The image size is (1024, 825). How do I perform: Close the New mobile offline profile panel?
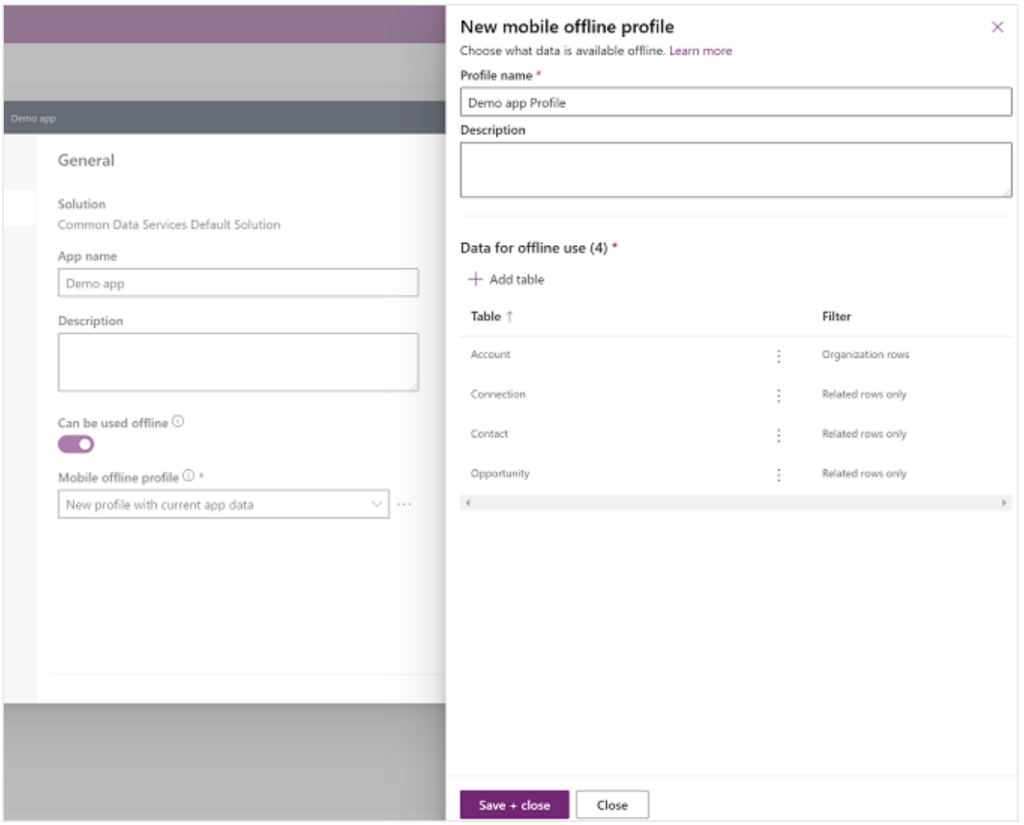[997, 27]
